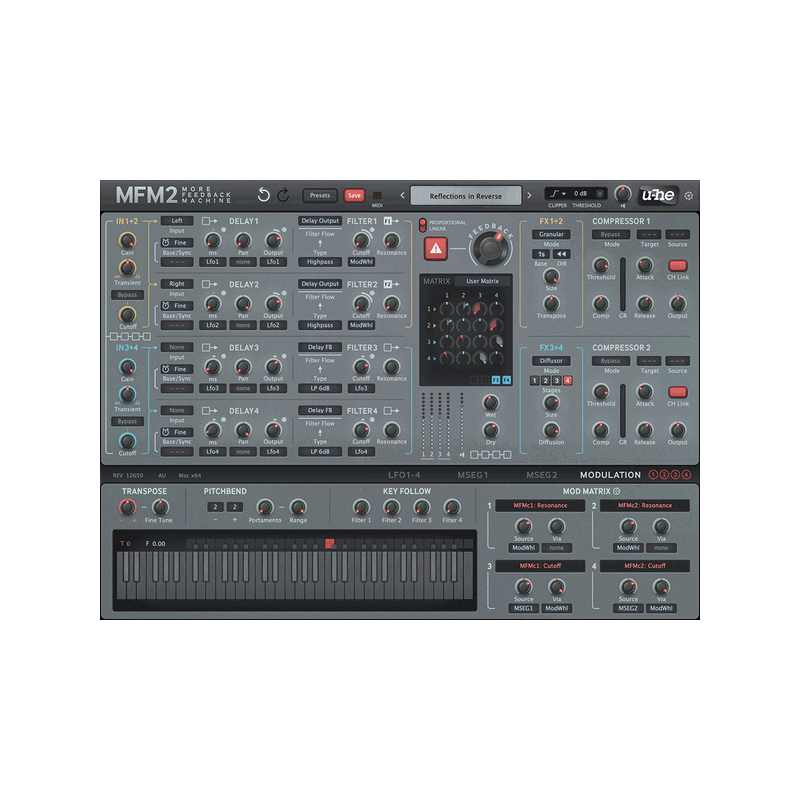The width and height of the screenshot is (800, 800).
Task: Open FX1+2 mode dropdown showing Granular
Action: (551, 234)
